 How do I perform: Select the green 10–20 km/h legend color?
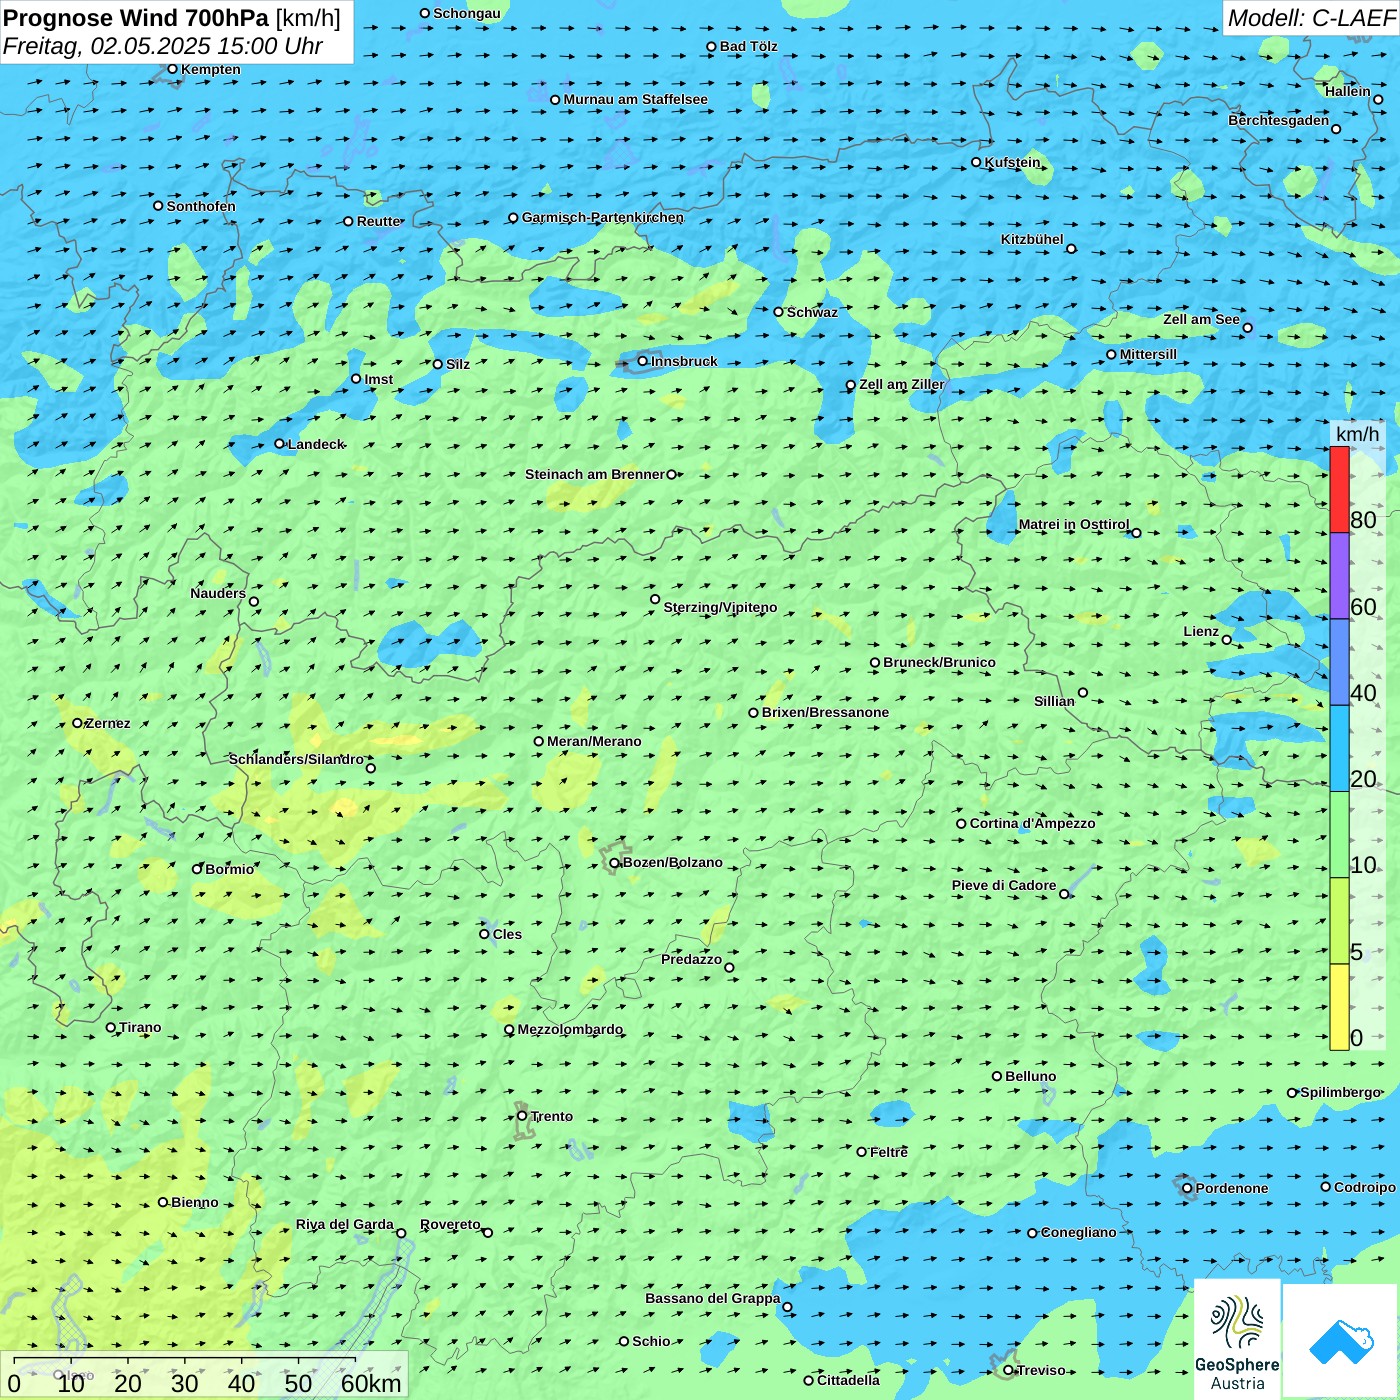click(x=1339, y=835)
